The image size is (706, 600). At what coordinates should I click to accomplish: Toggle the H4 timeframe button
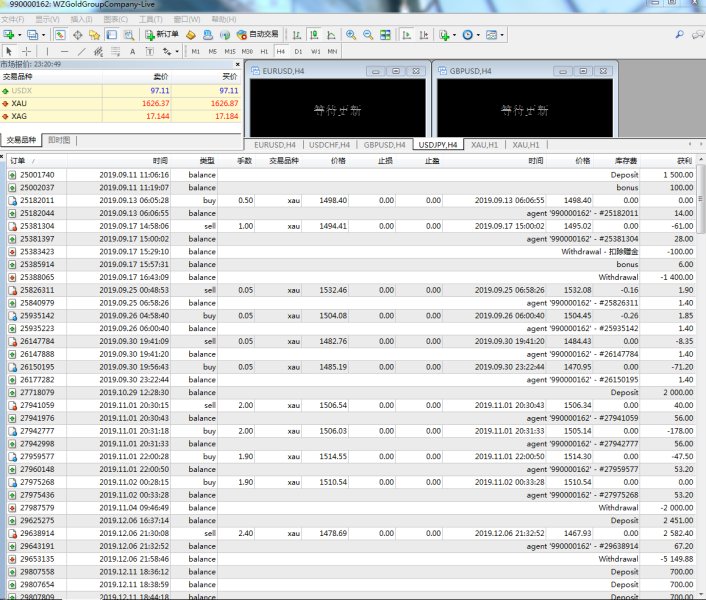click(281, 51)
